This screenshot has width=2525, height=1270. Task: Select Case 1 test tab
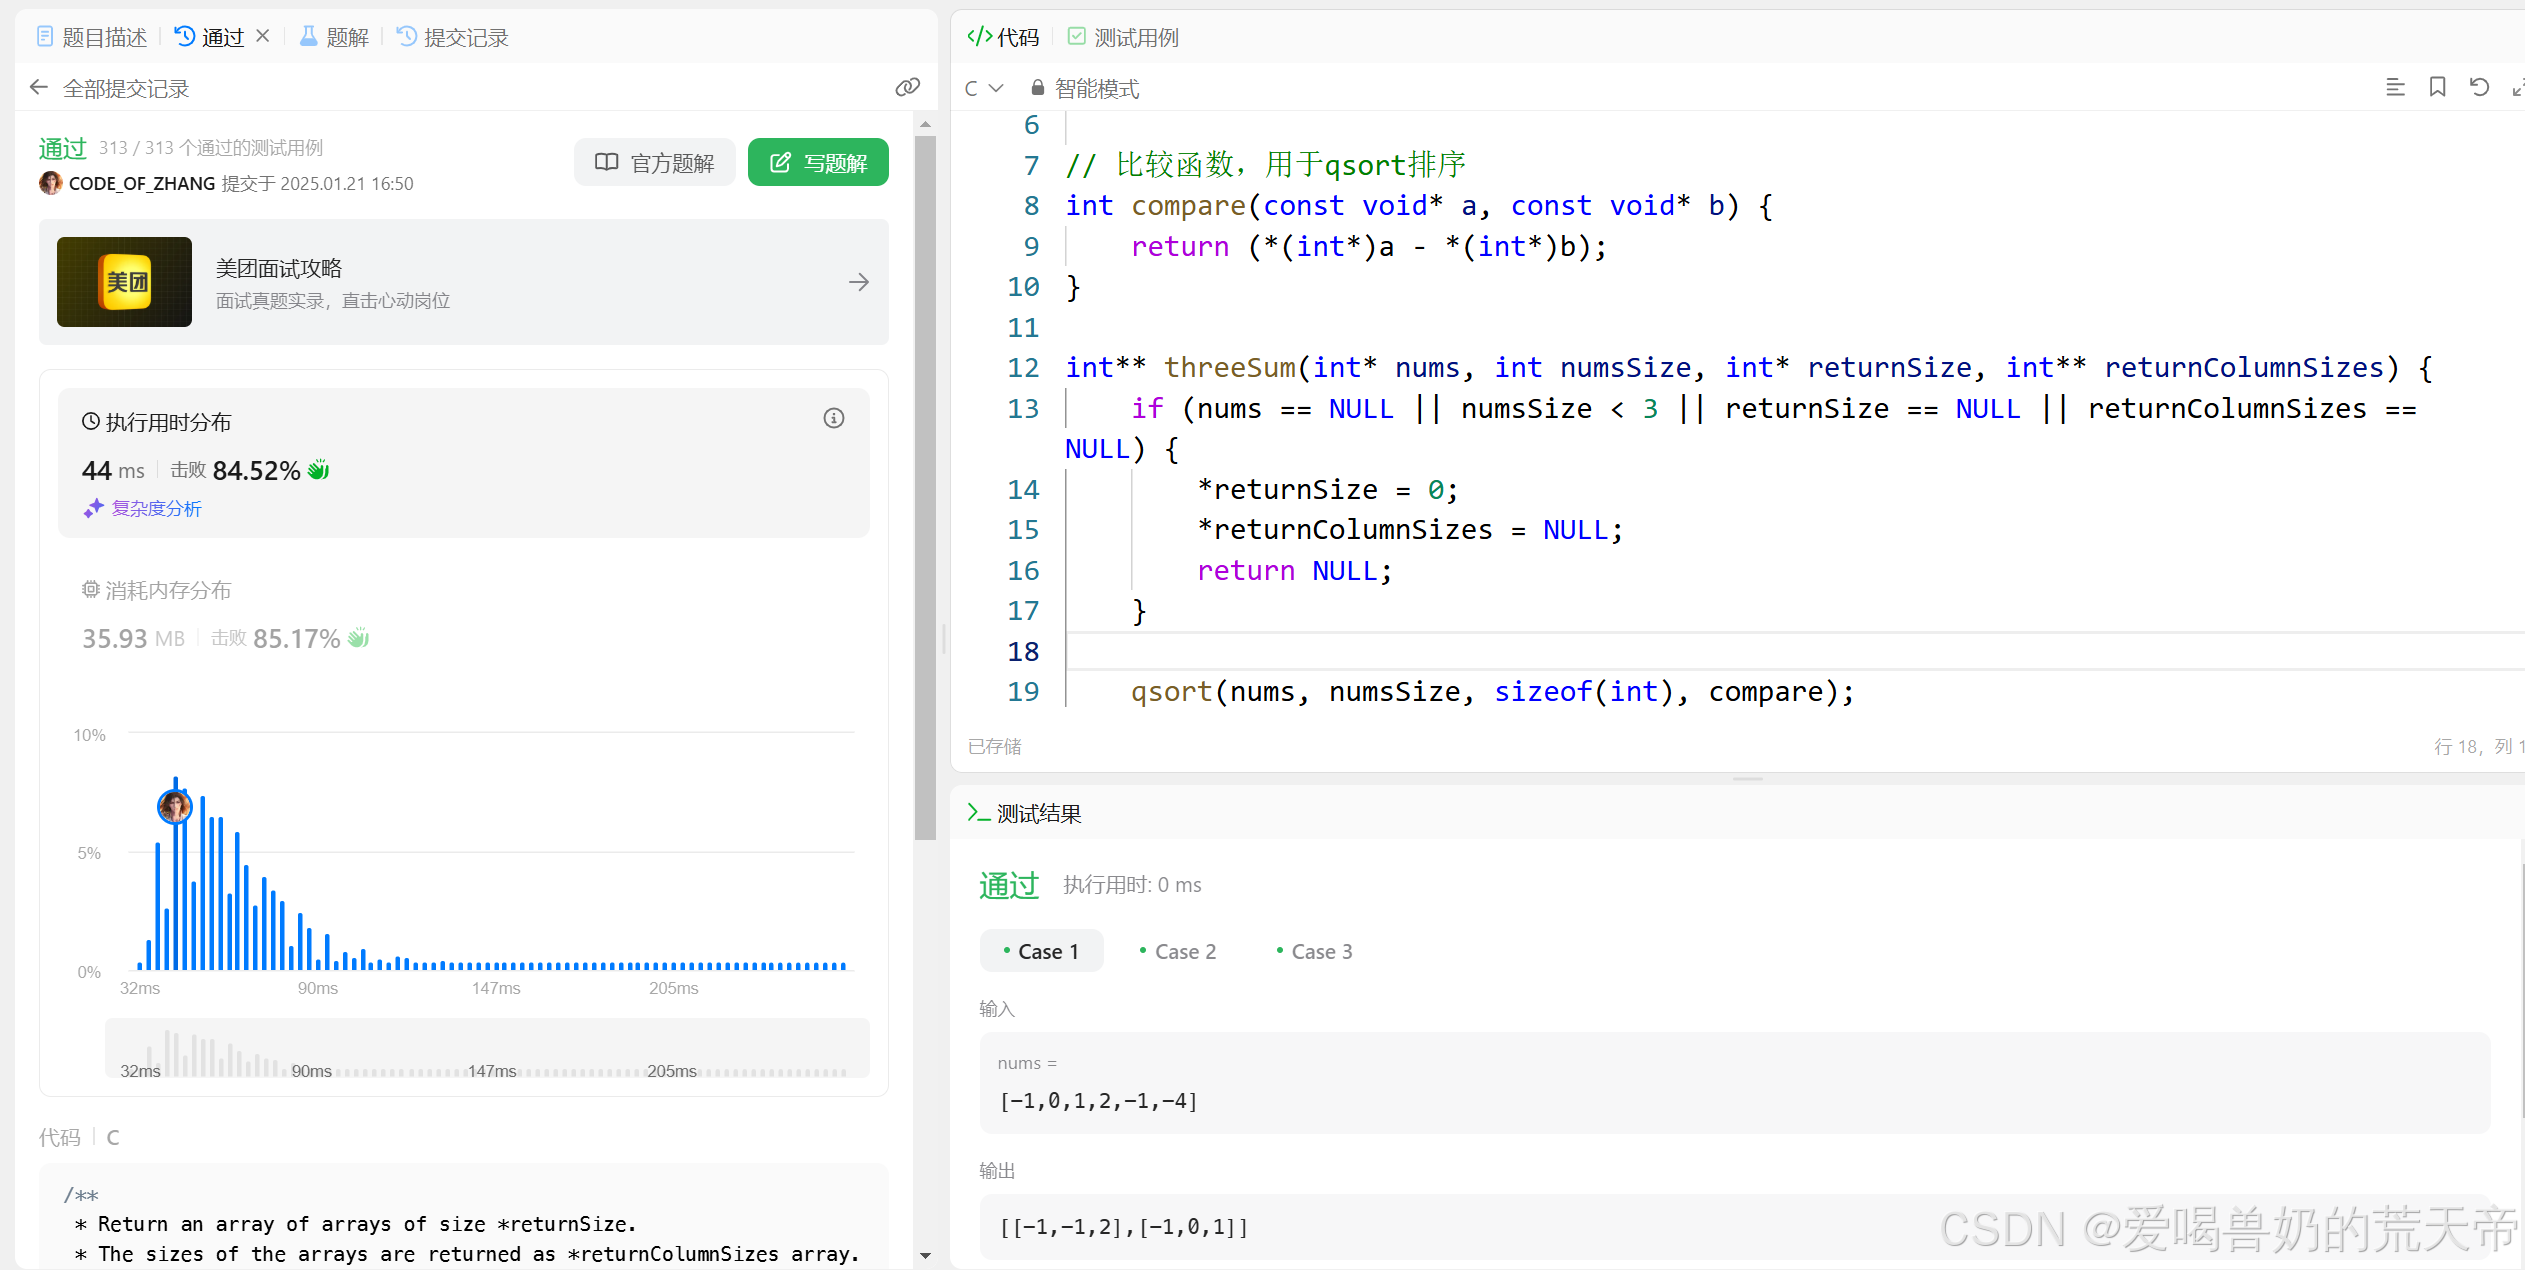[x=1041, y=951]
